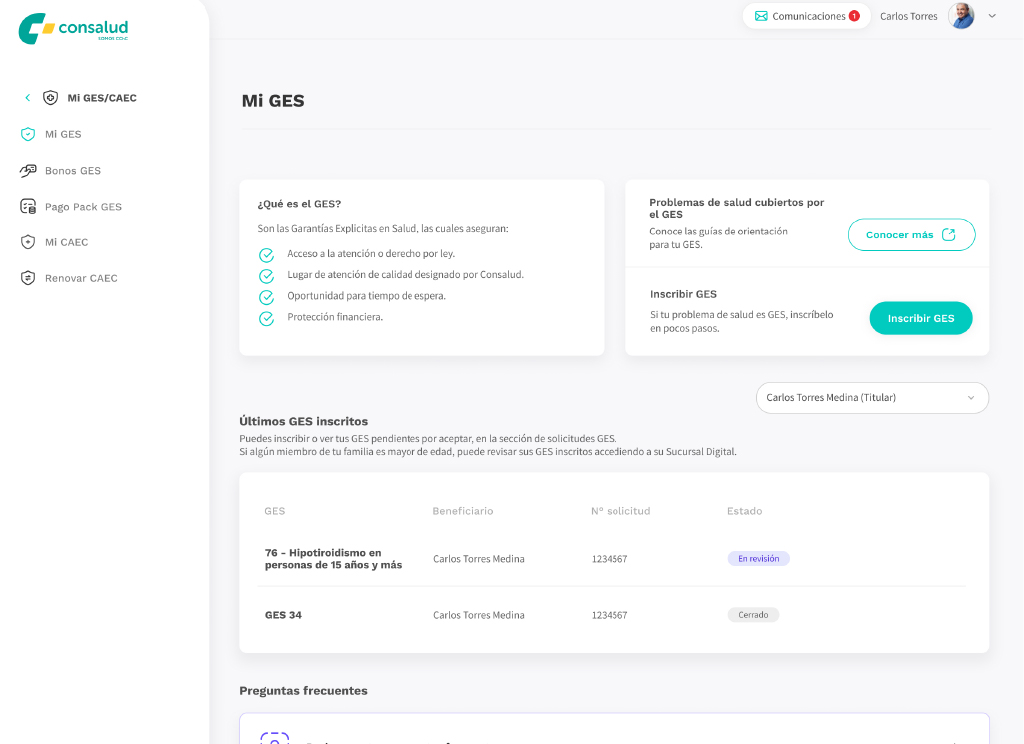Screen dimensions: 1024x744
Task: Click the Comunicaciones envelope icon
Action: pos(761,16)
